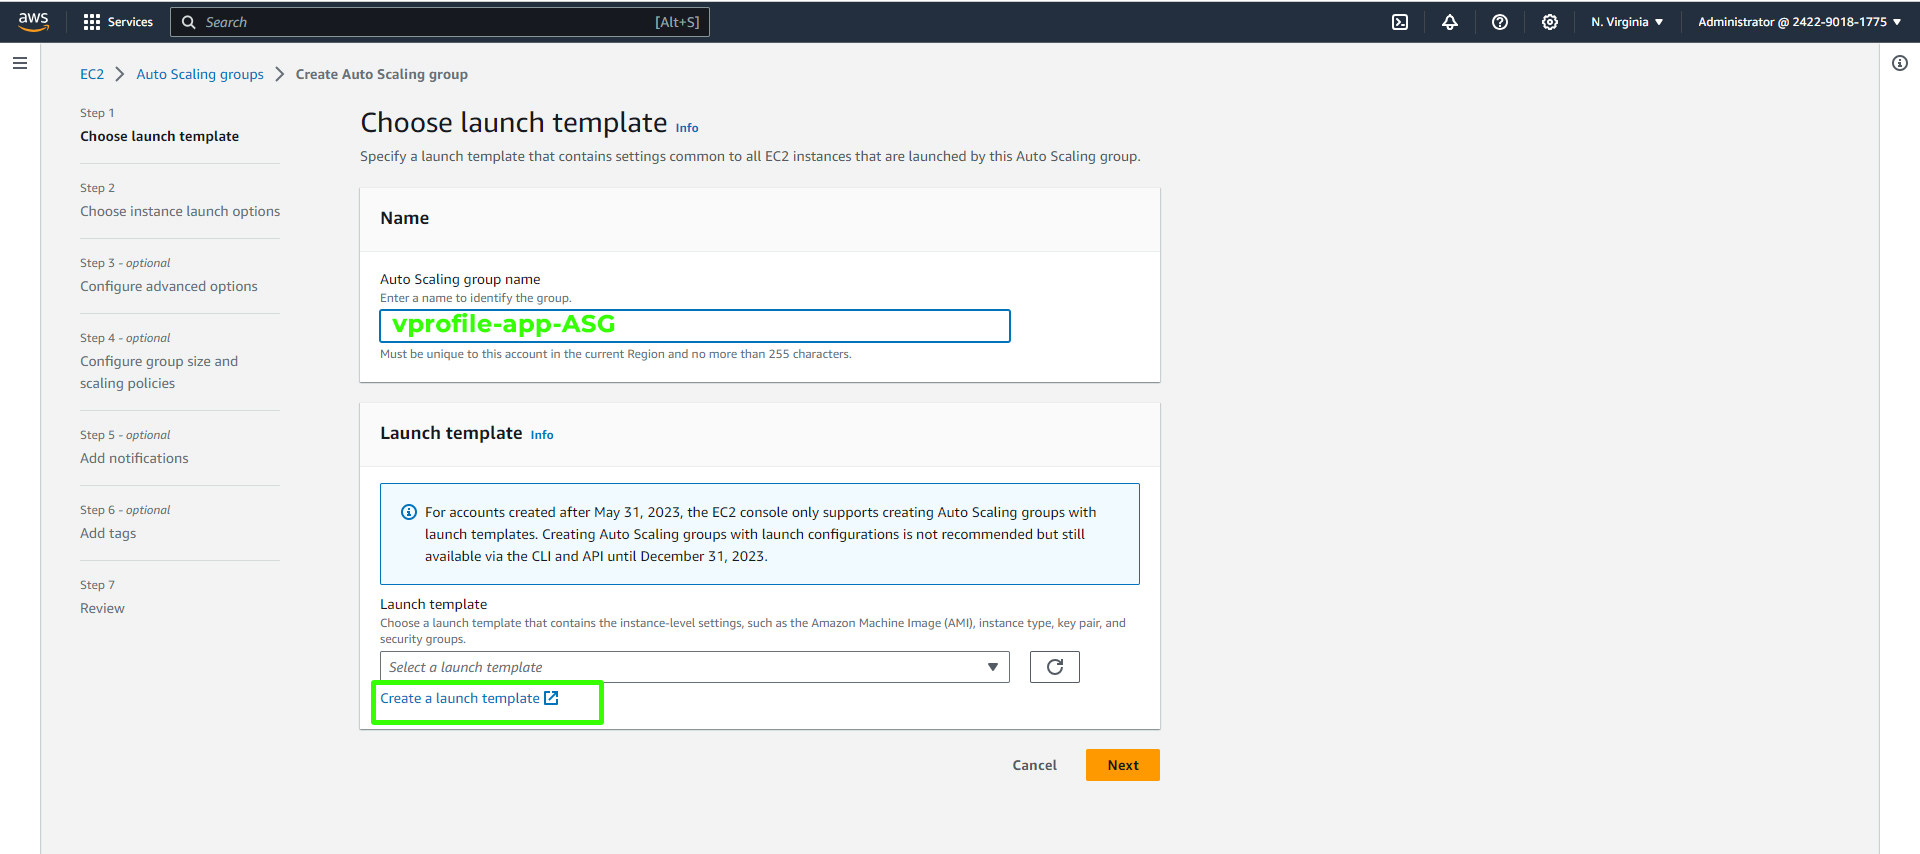Expand the left hamburger navigation menu
Screen dimensions: 1920x854
[x=20, y=63]
